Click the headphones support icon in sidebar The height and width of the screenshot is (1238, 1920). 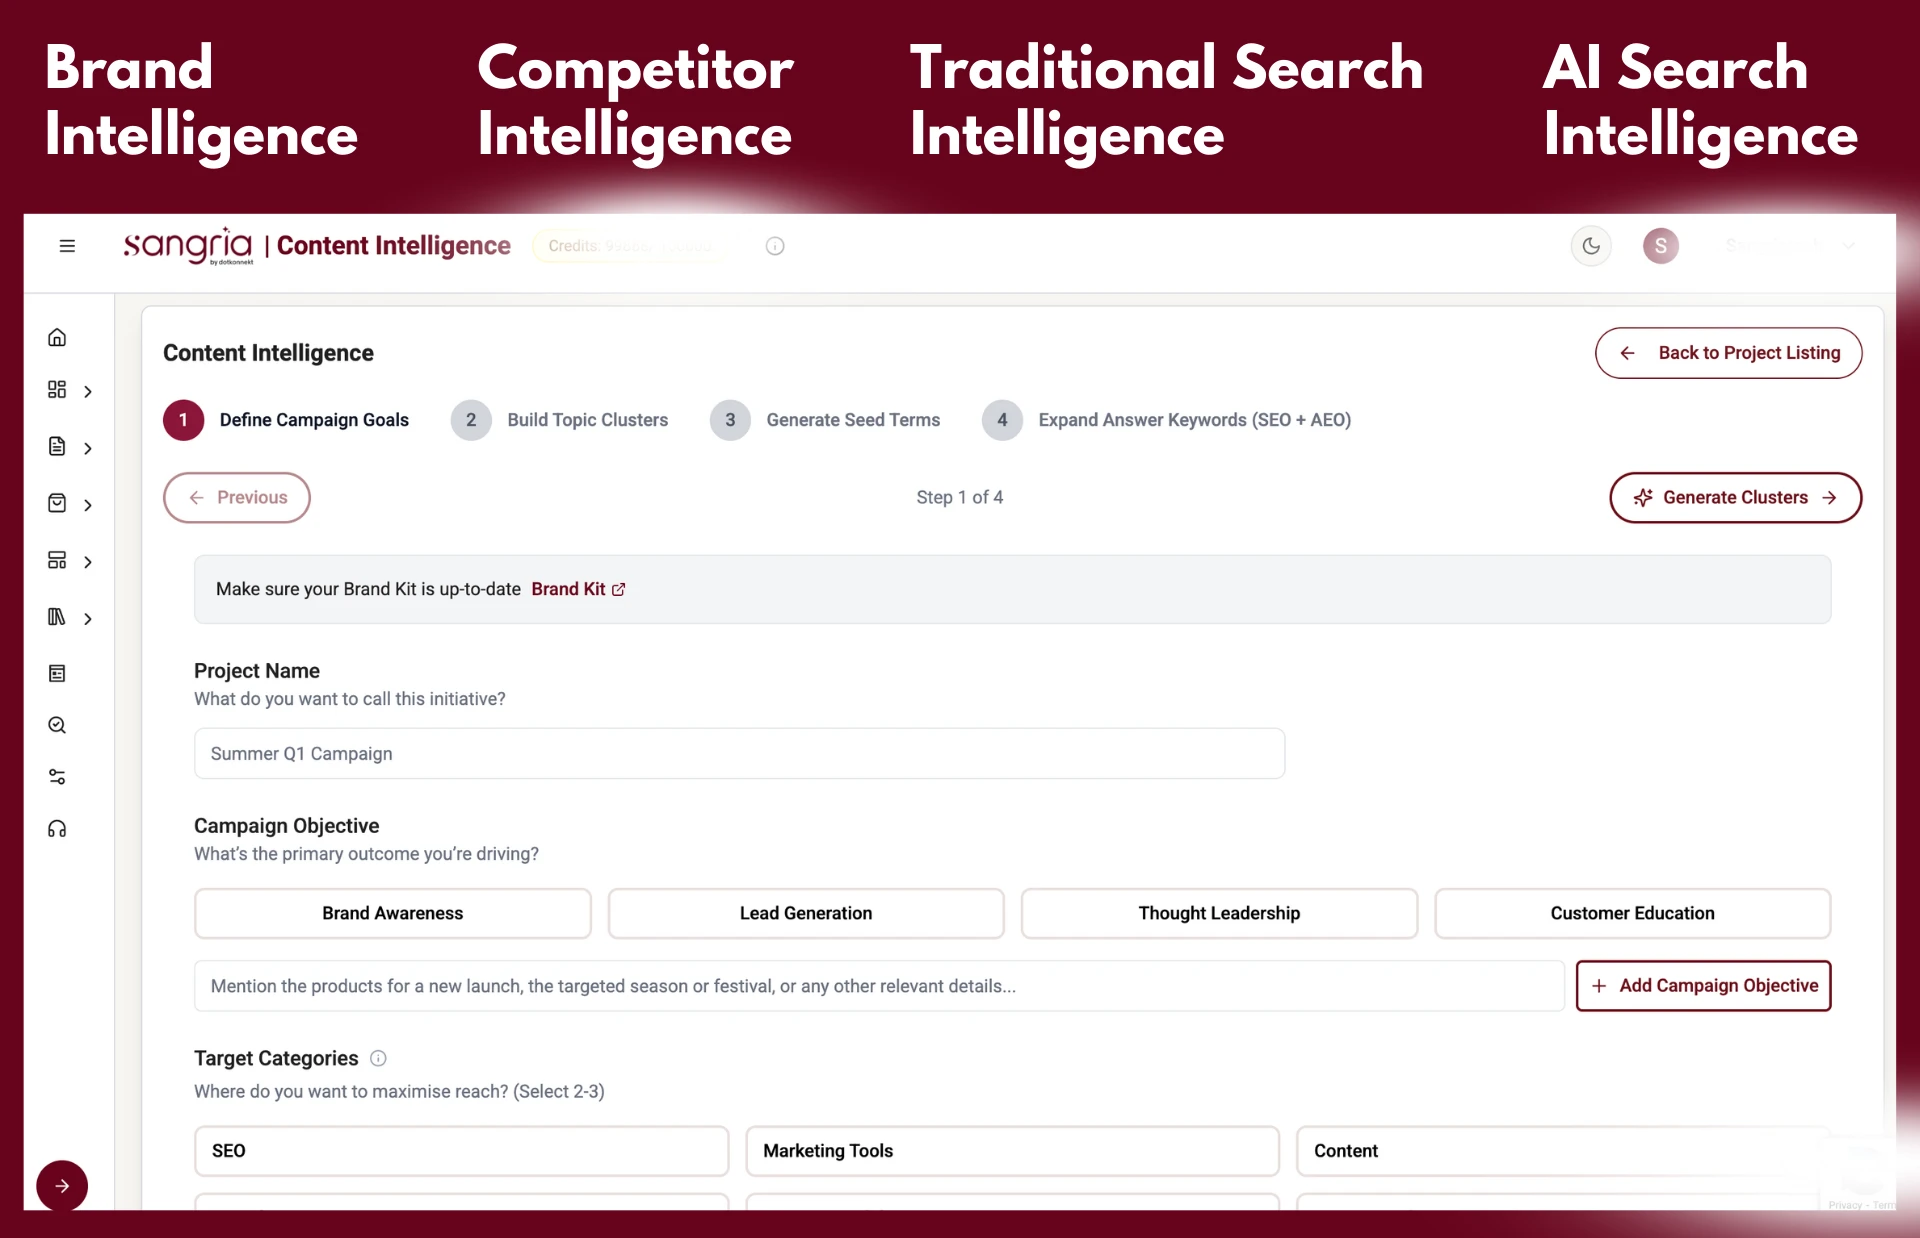pos(57,828)
